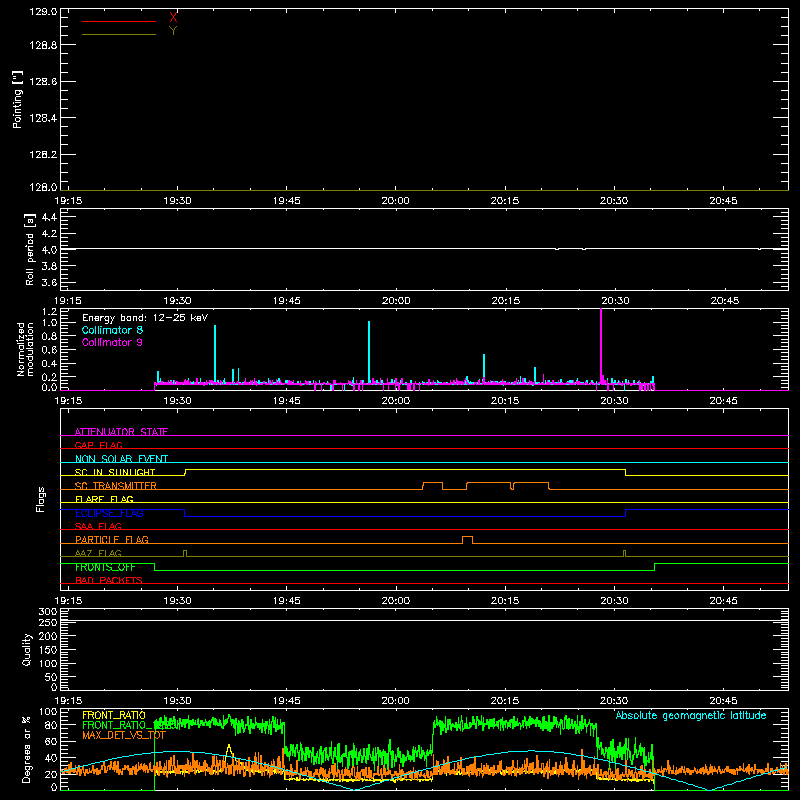Image resolution: width=800 pixels, height=800 pixels.
Task: Click the Roll period [s] axis title
Action: [x=30, y=249]
